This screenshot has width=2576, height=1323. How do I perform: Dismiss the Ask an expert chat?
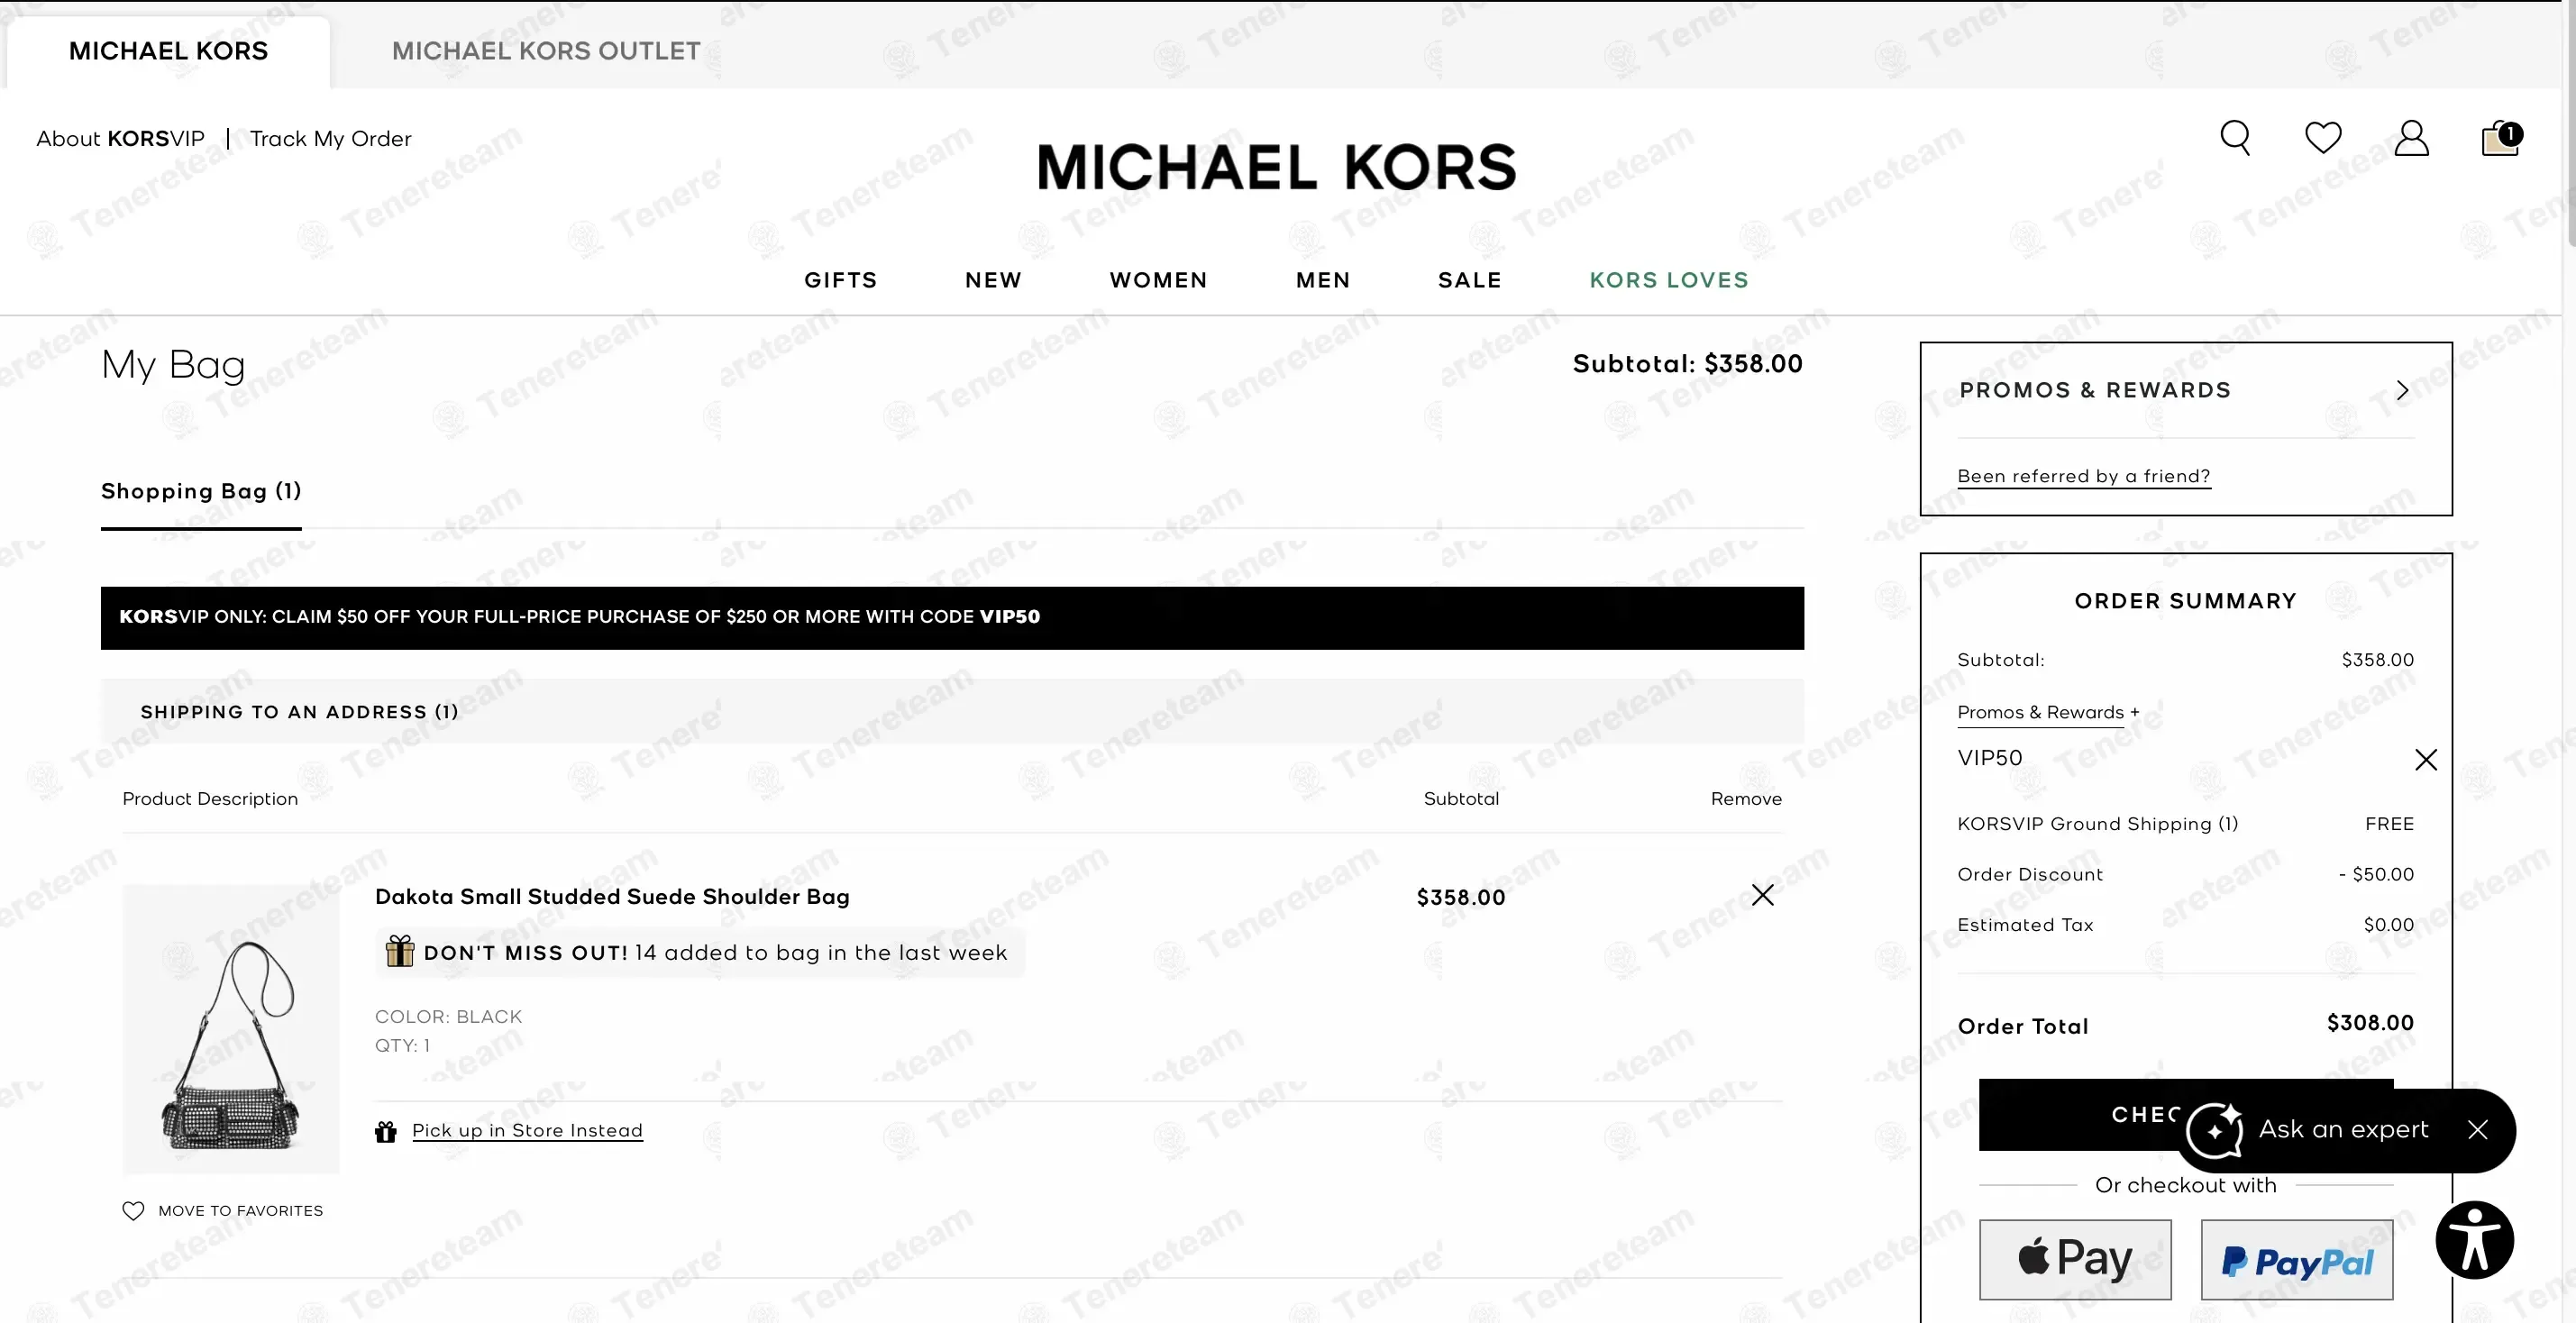point(2477,1130)
